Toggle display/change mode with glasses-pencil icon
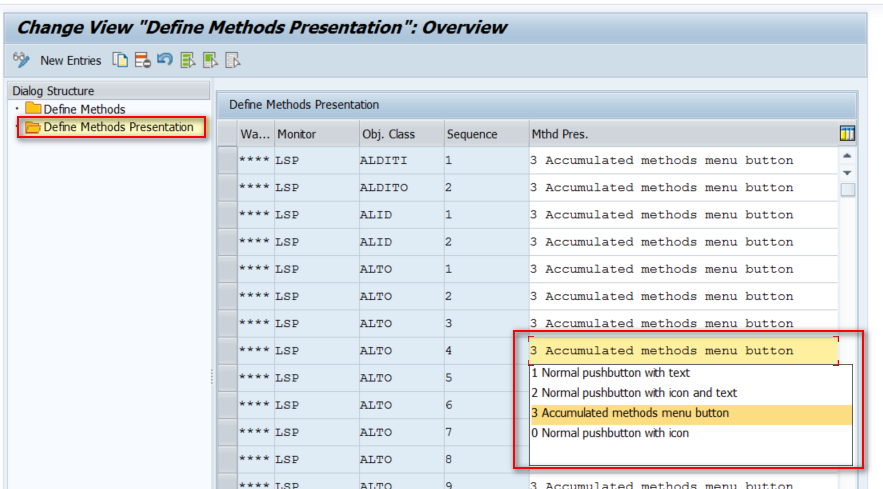883x489 pixels. [21, 60]
